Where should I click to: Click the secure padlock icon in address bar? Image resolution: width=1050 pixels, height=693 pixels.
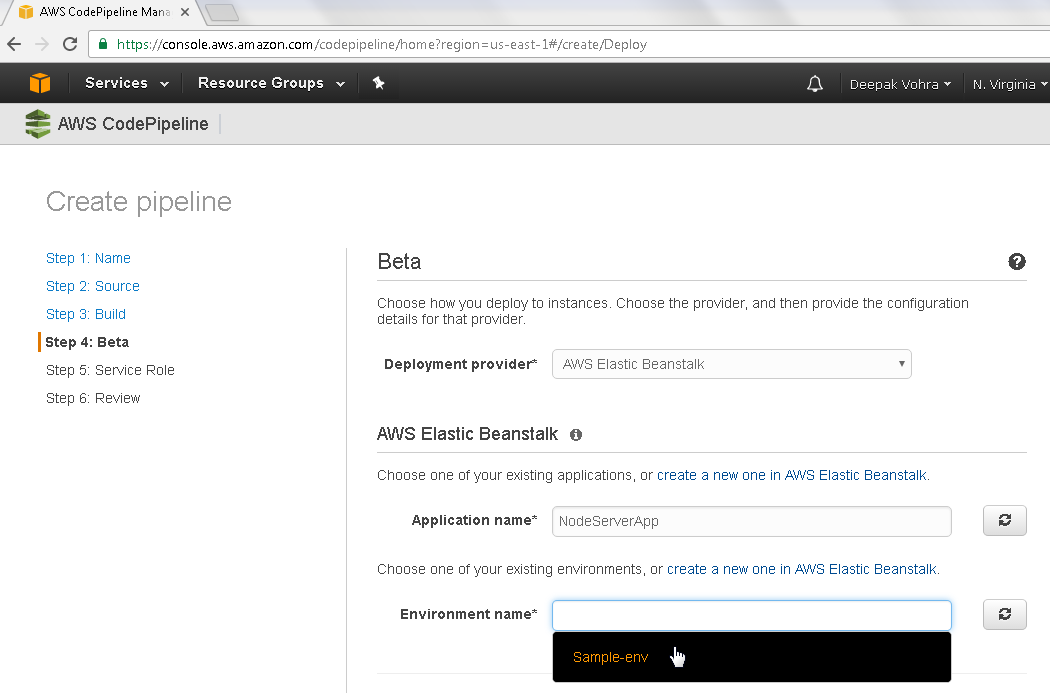coord(102,44)
